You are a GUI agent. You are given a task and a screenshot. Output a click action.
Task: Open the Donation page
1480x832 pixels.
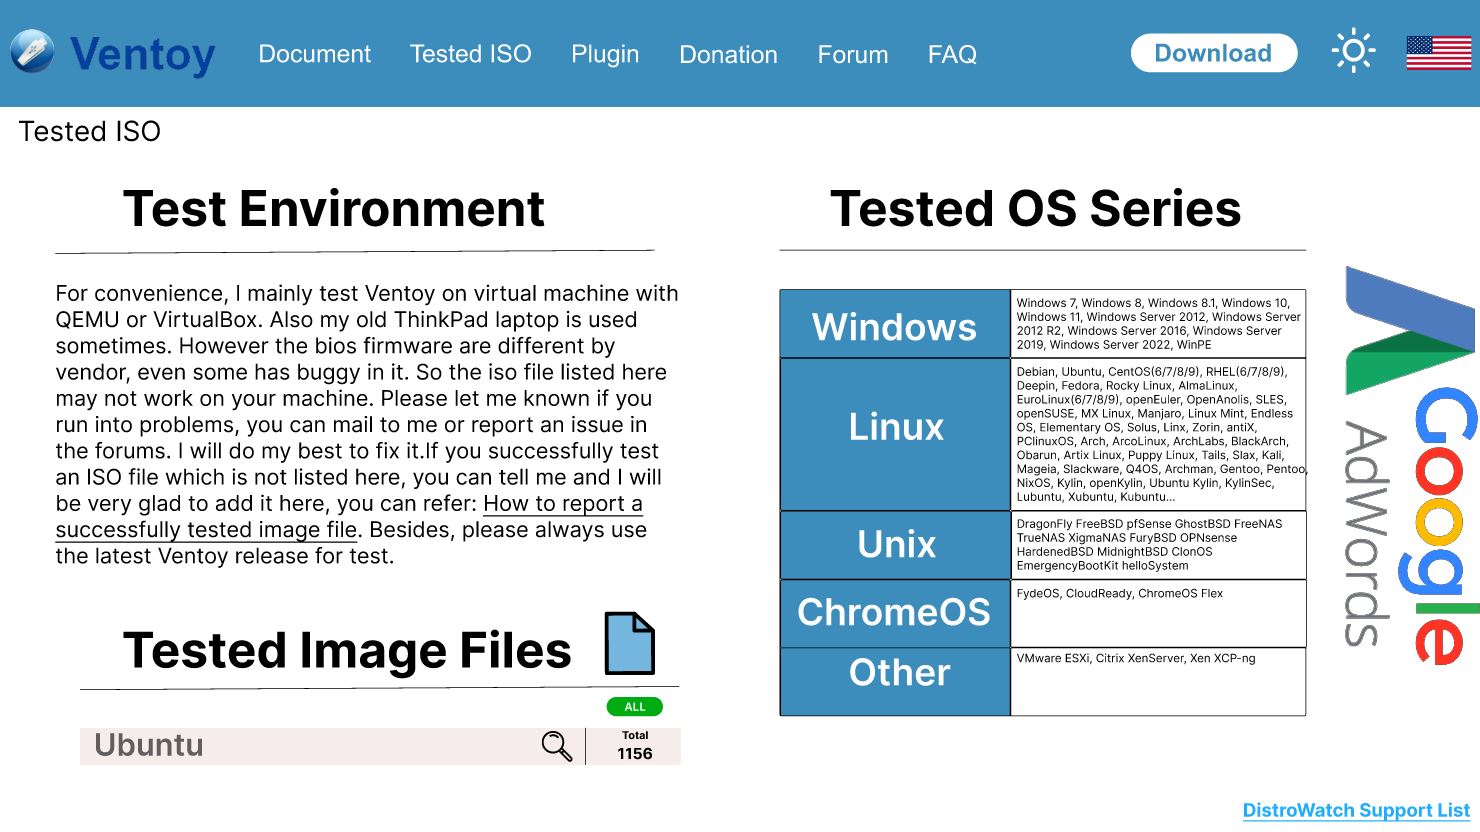tap(728, 55)
